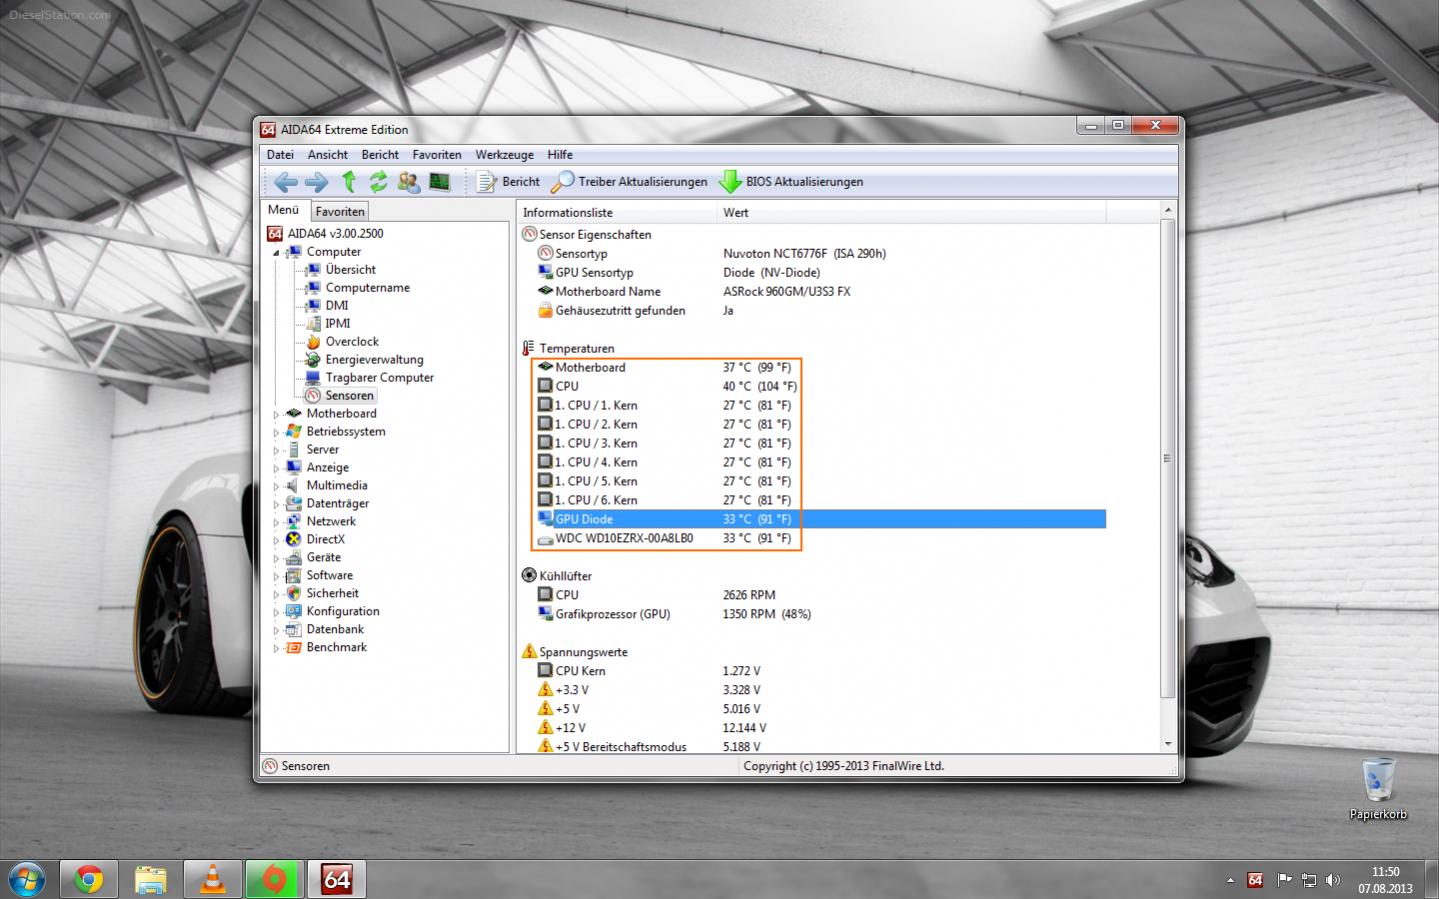
Task: Click the blue Back arrow toolbar icon
Action: (x=286, y=182)
